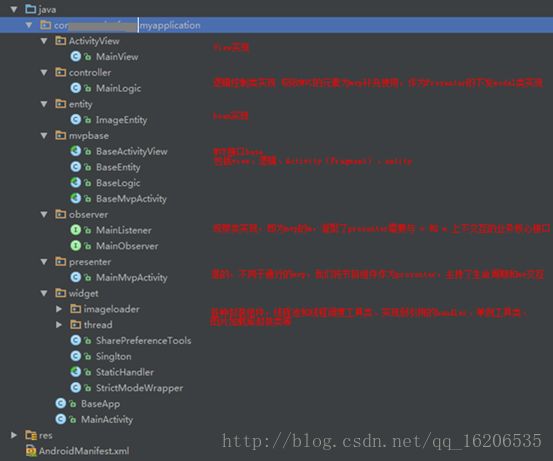Collapse the controller package arrow

[x=44, y=72]
